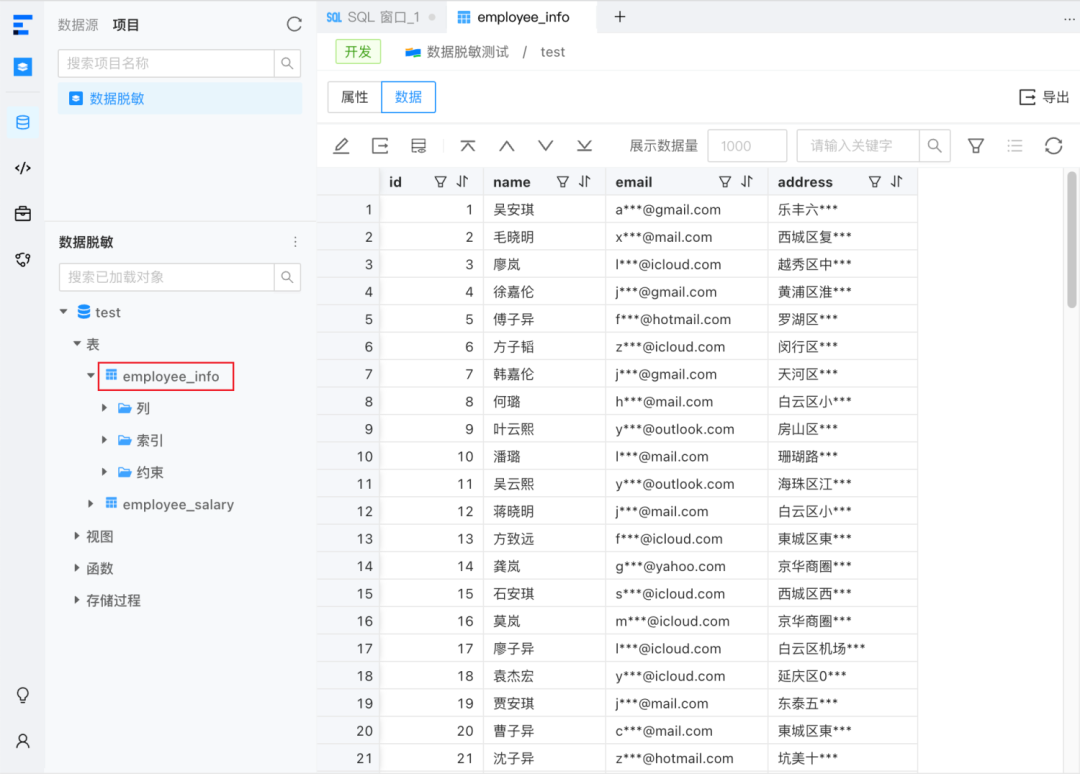Image resolution: width=1080 pixels, height=774 pixels.
Task: Refresh the project list
Action: coord(294,25)
